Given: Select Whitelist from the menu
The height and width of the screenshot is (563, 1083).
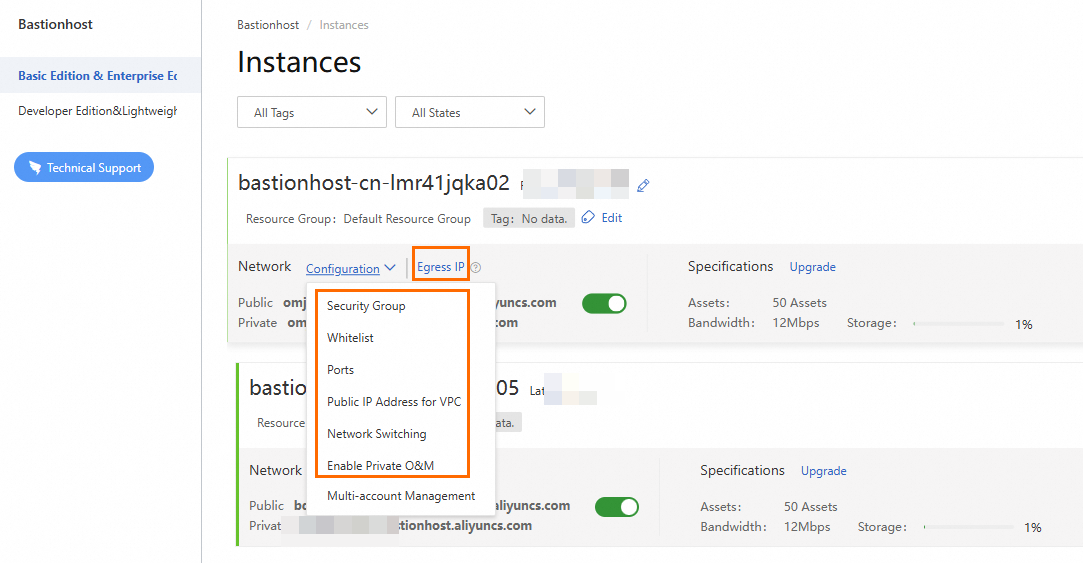Looking at the screenshot, I should click(x=350, y=338).
